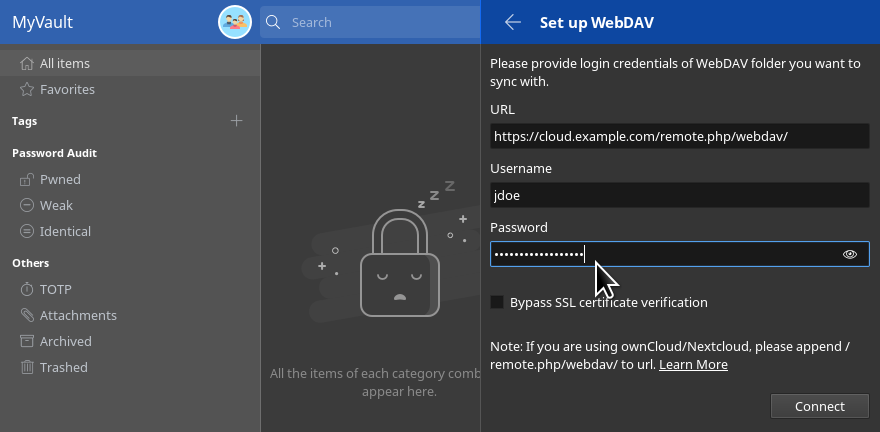The width and height of the screenshot is (880, 432).
Task: Open Attachments category
Action: click(77, 315)
